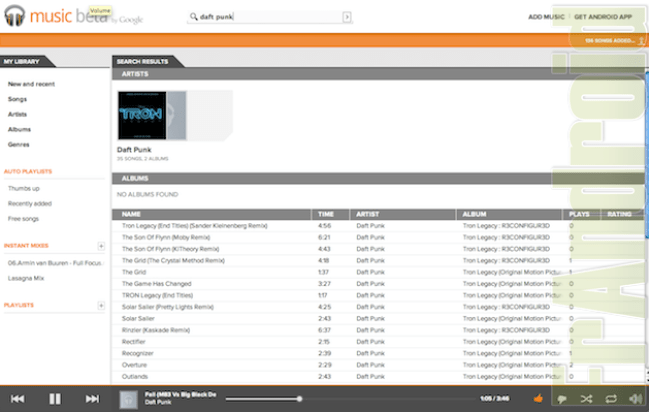
Task: Click the Daft Punk artist name
Action: click(134, 150)
